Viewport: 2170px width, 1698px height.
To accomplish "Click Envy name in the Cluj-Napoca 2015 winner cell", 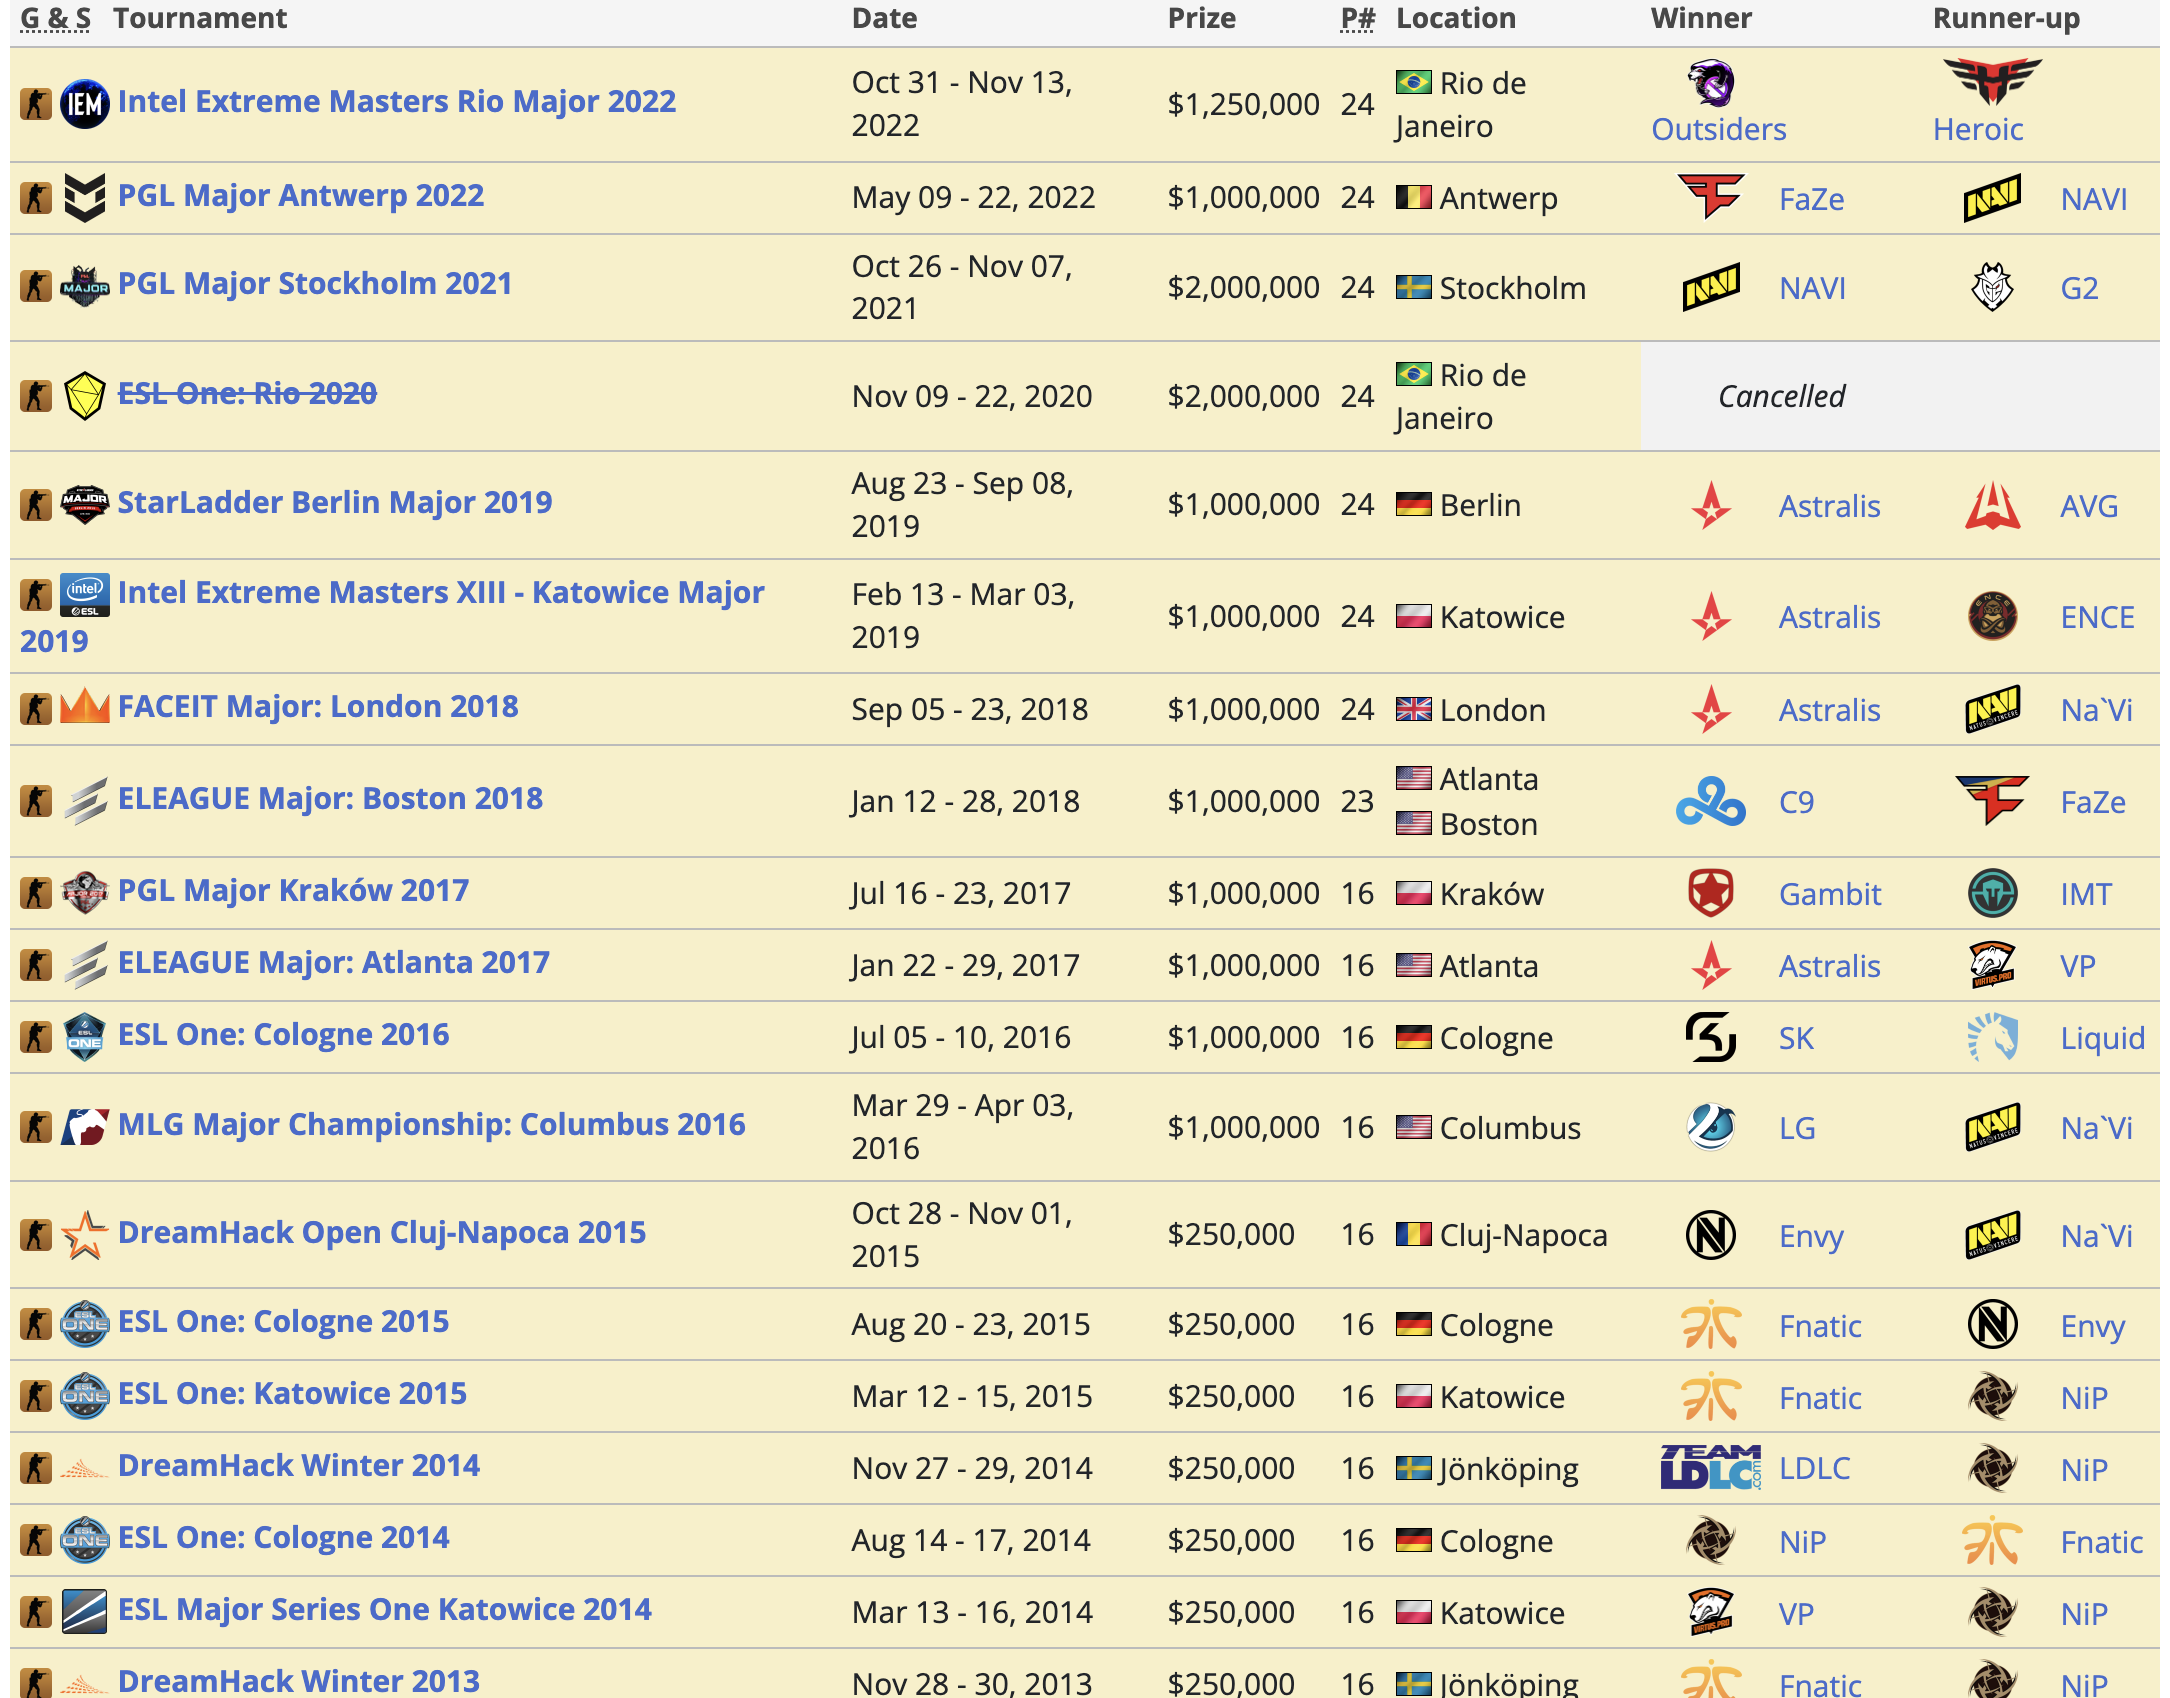I will click(x=1811, y=1236).
